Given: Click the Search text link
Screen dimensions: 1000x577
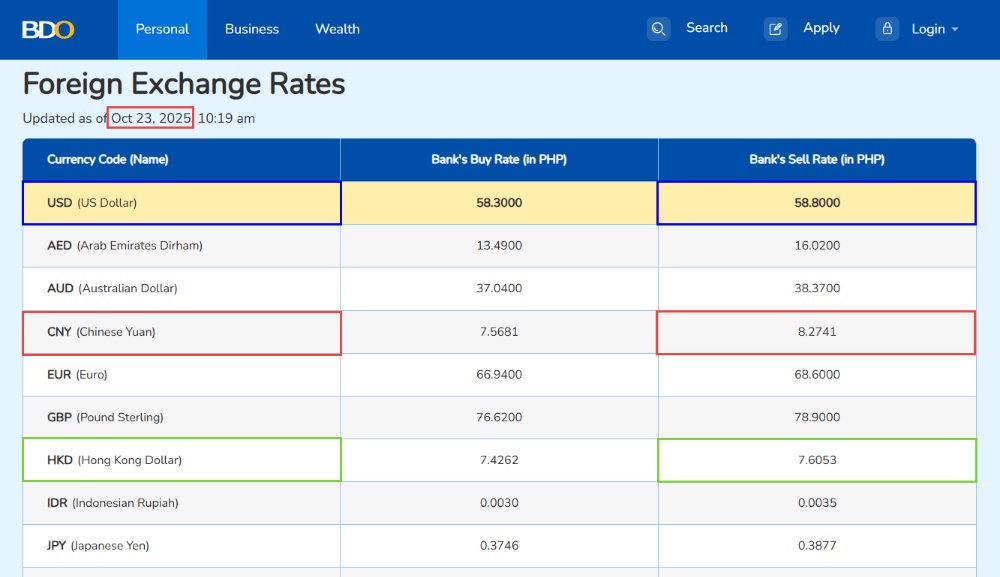Looking at the screenshot, I should [706, 28].
